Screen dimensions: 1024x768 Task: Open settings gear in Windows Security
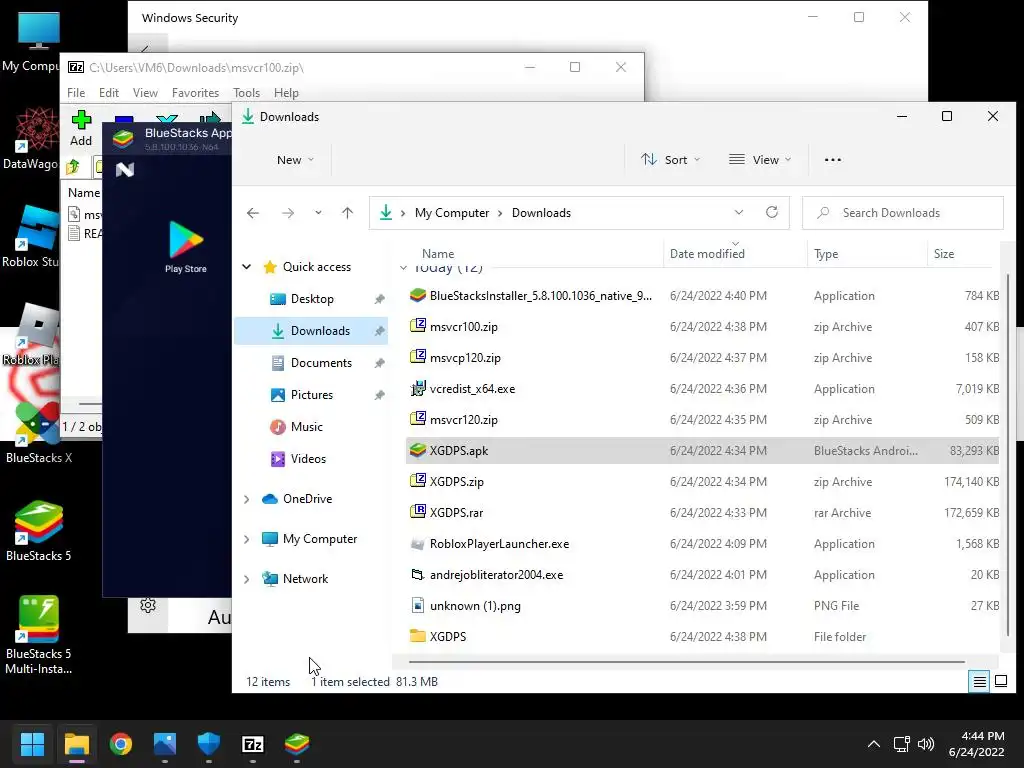click(148, 605)
